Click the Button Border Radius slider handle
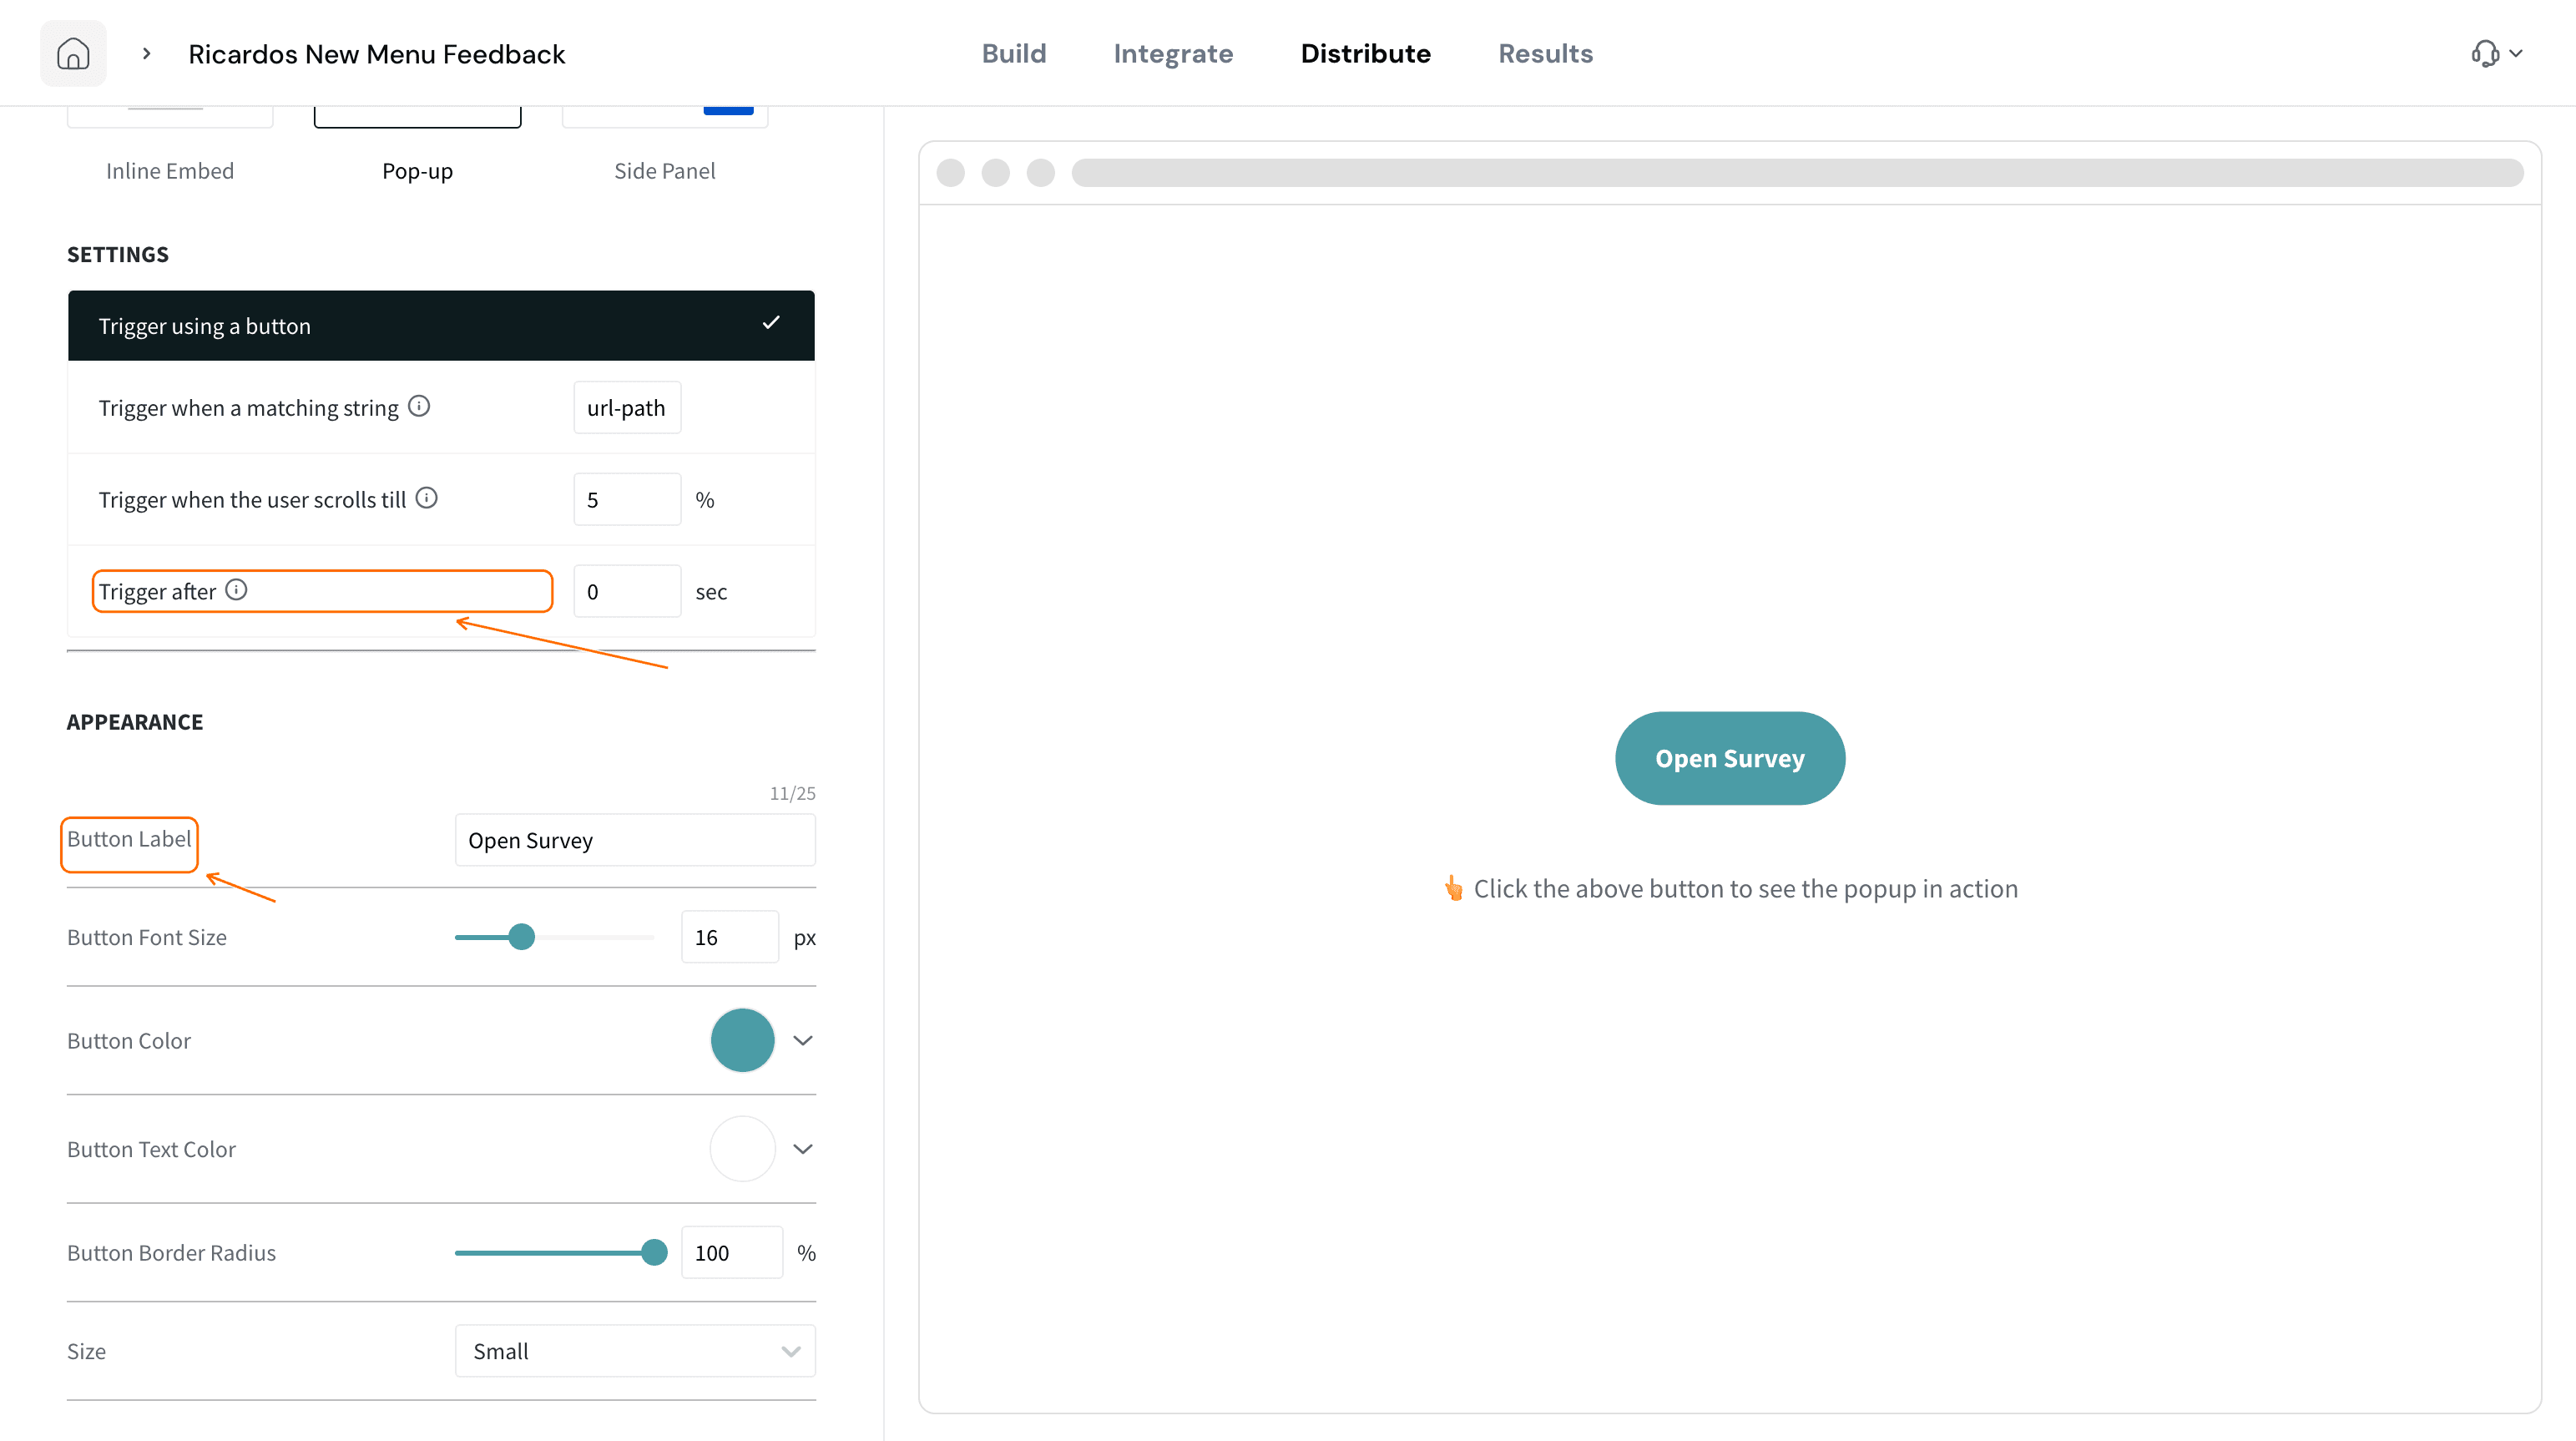Screen dimensions: 2576x1441 654,1252
